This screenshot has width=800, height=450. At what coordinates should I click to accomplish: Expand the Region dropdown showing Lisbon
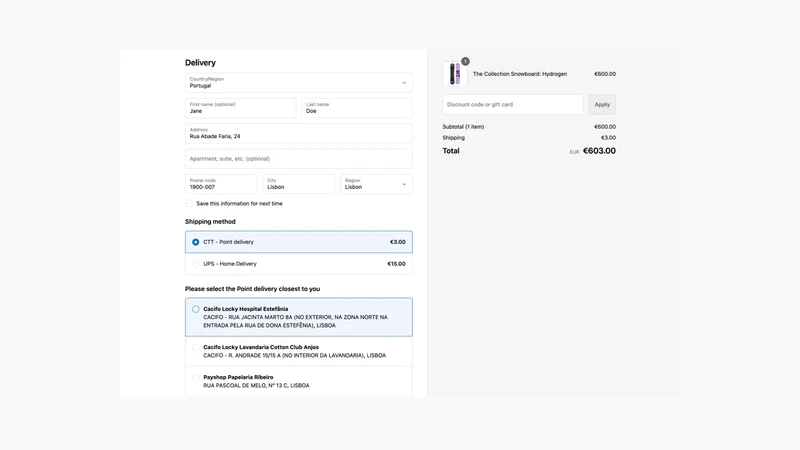coord(376,184)
